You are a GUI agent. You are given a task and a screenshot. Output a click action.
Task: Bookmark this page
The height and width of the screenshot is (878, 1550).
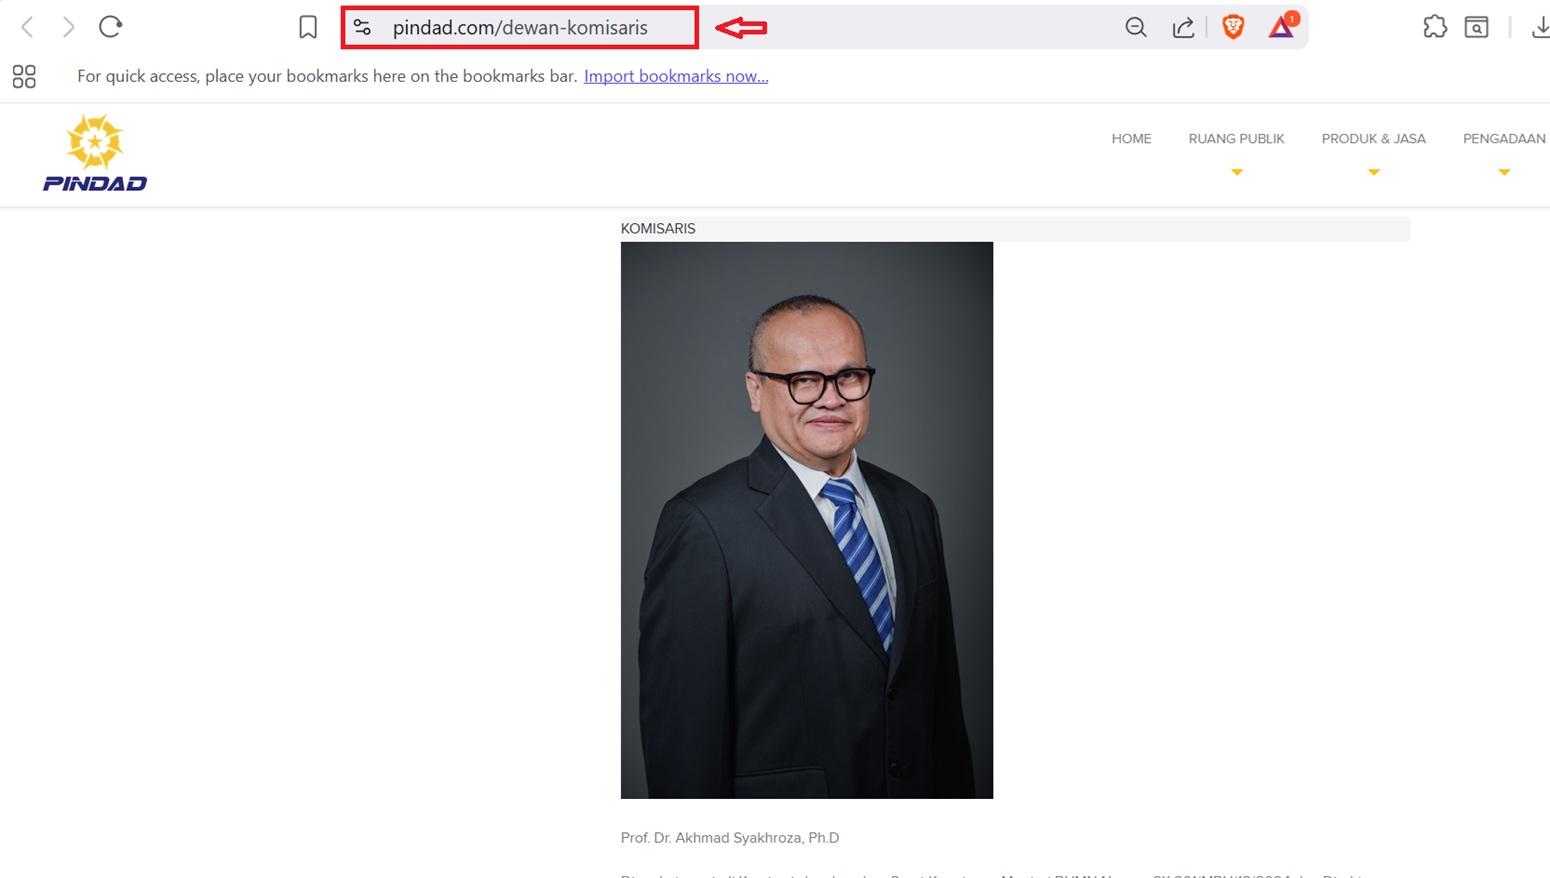point(308,27)
